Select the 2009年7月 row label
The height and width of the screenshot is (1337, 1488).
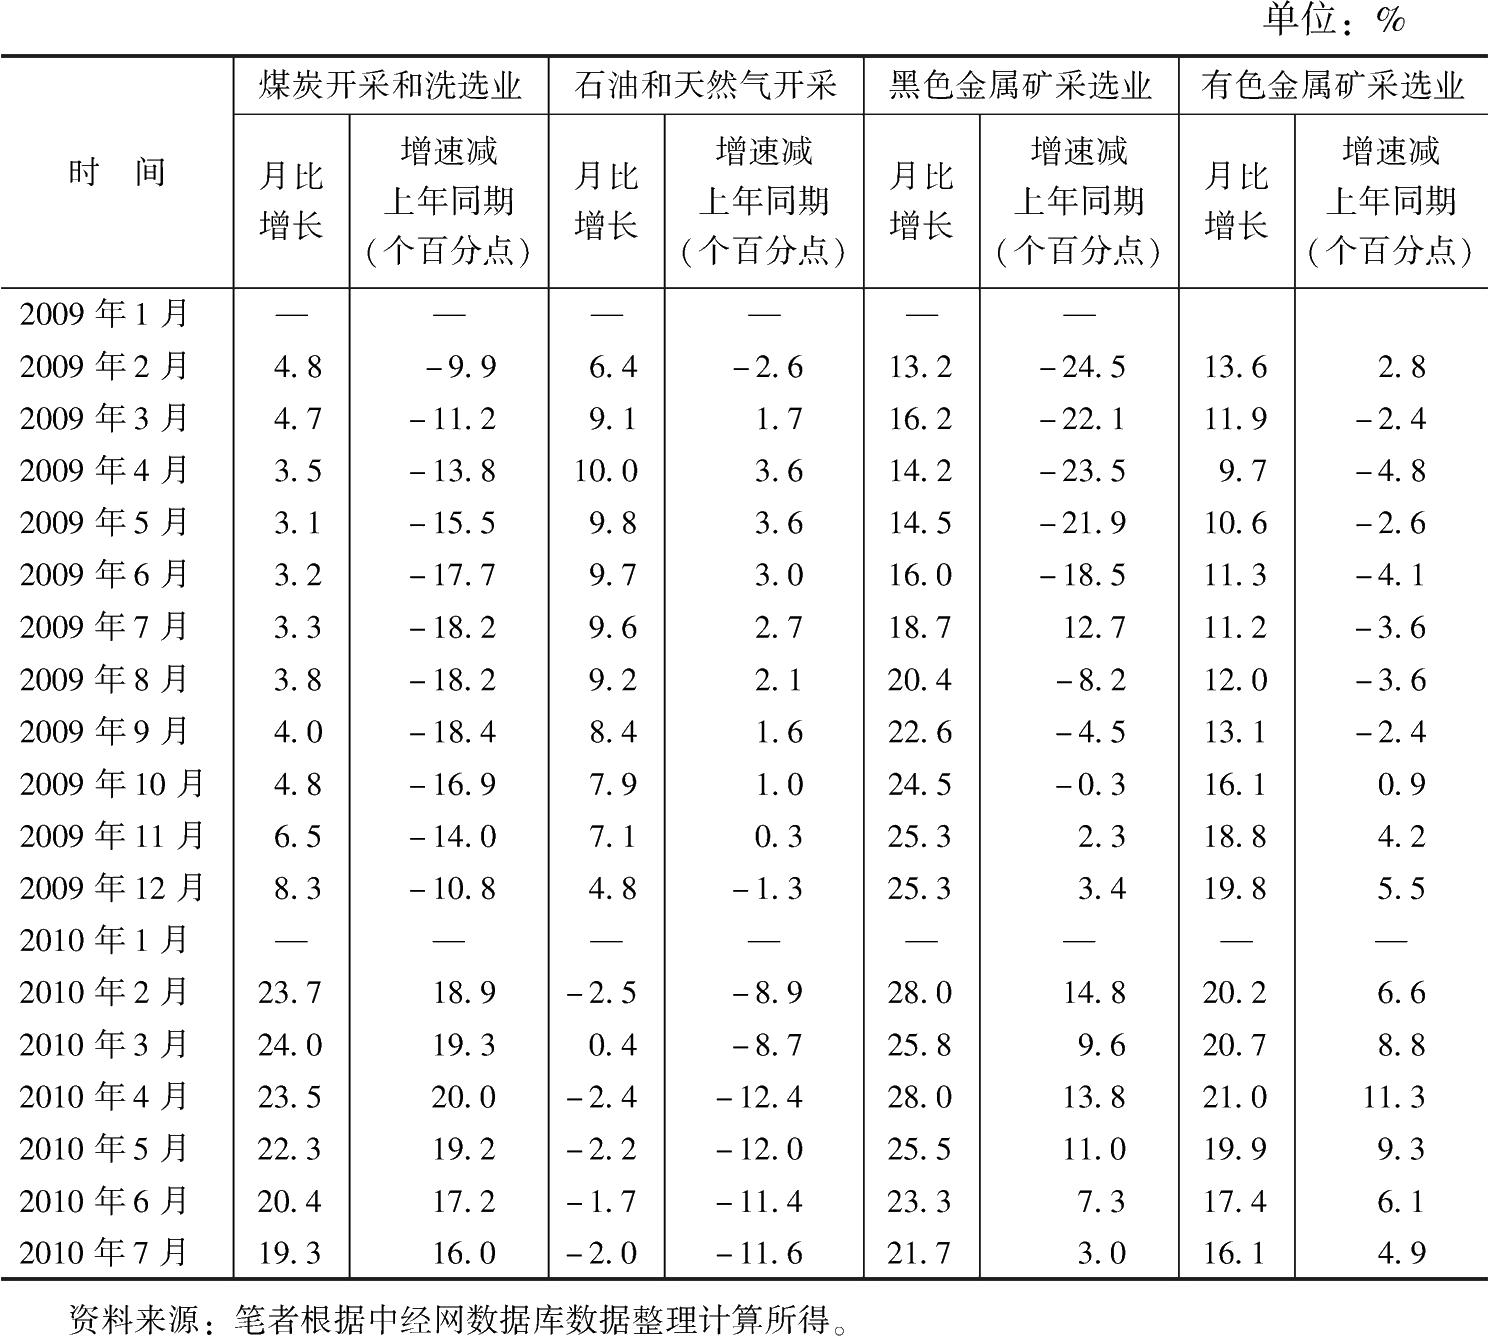(x=104, y=627)
